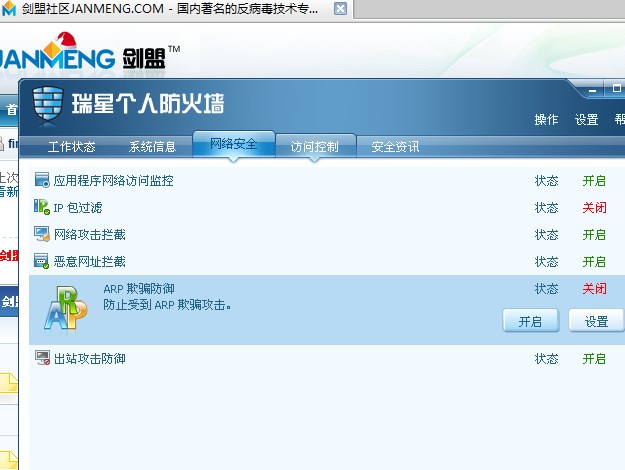Click 开启 status of 网络攻击拦截
625x470 pixels.
coord(594,234)
